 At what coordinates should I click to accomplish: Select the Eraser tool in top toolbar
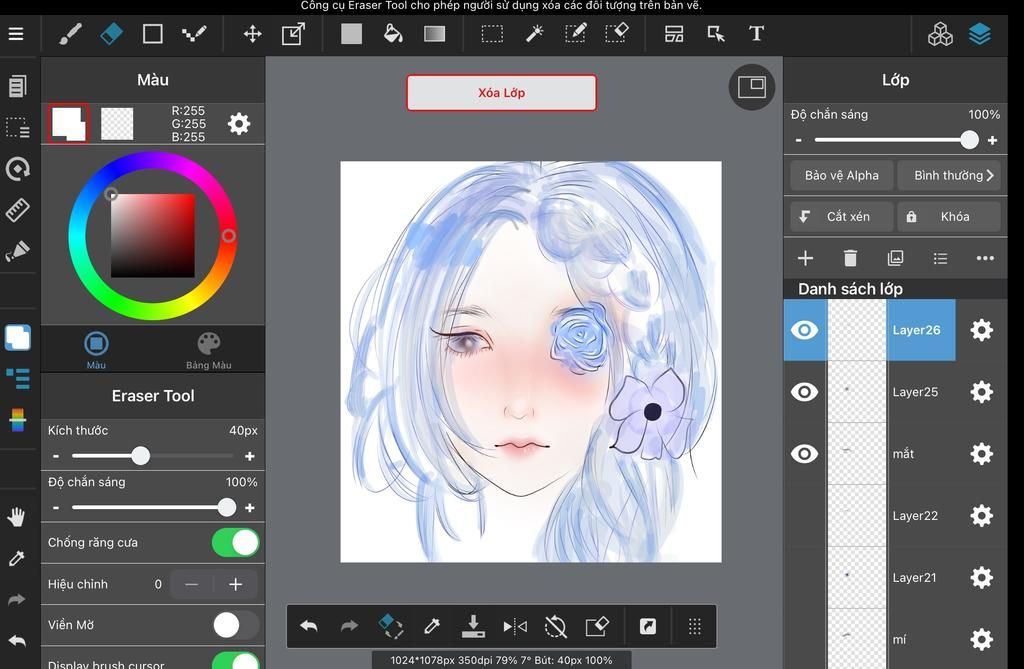112,34
